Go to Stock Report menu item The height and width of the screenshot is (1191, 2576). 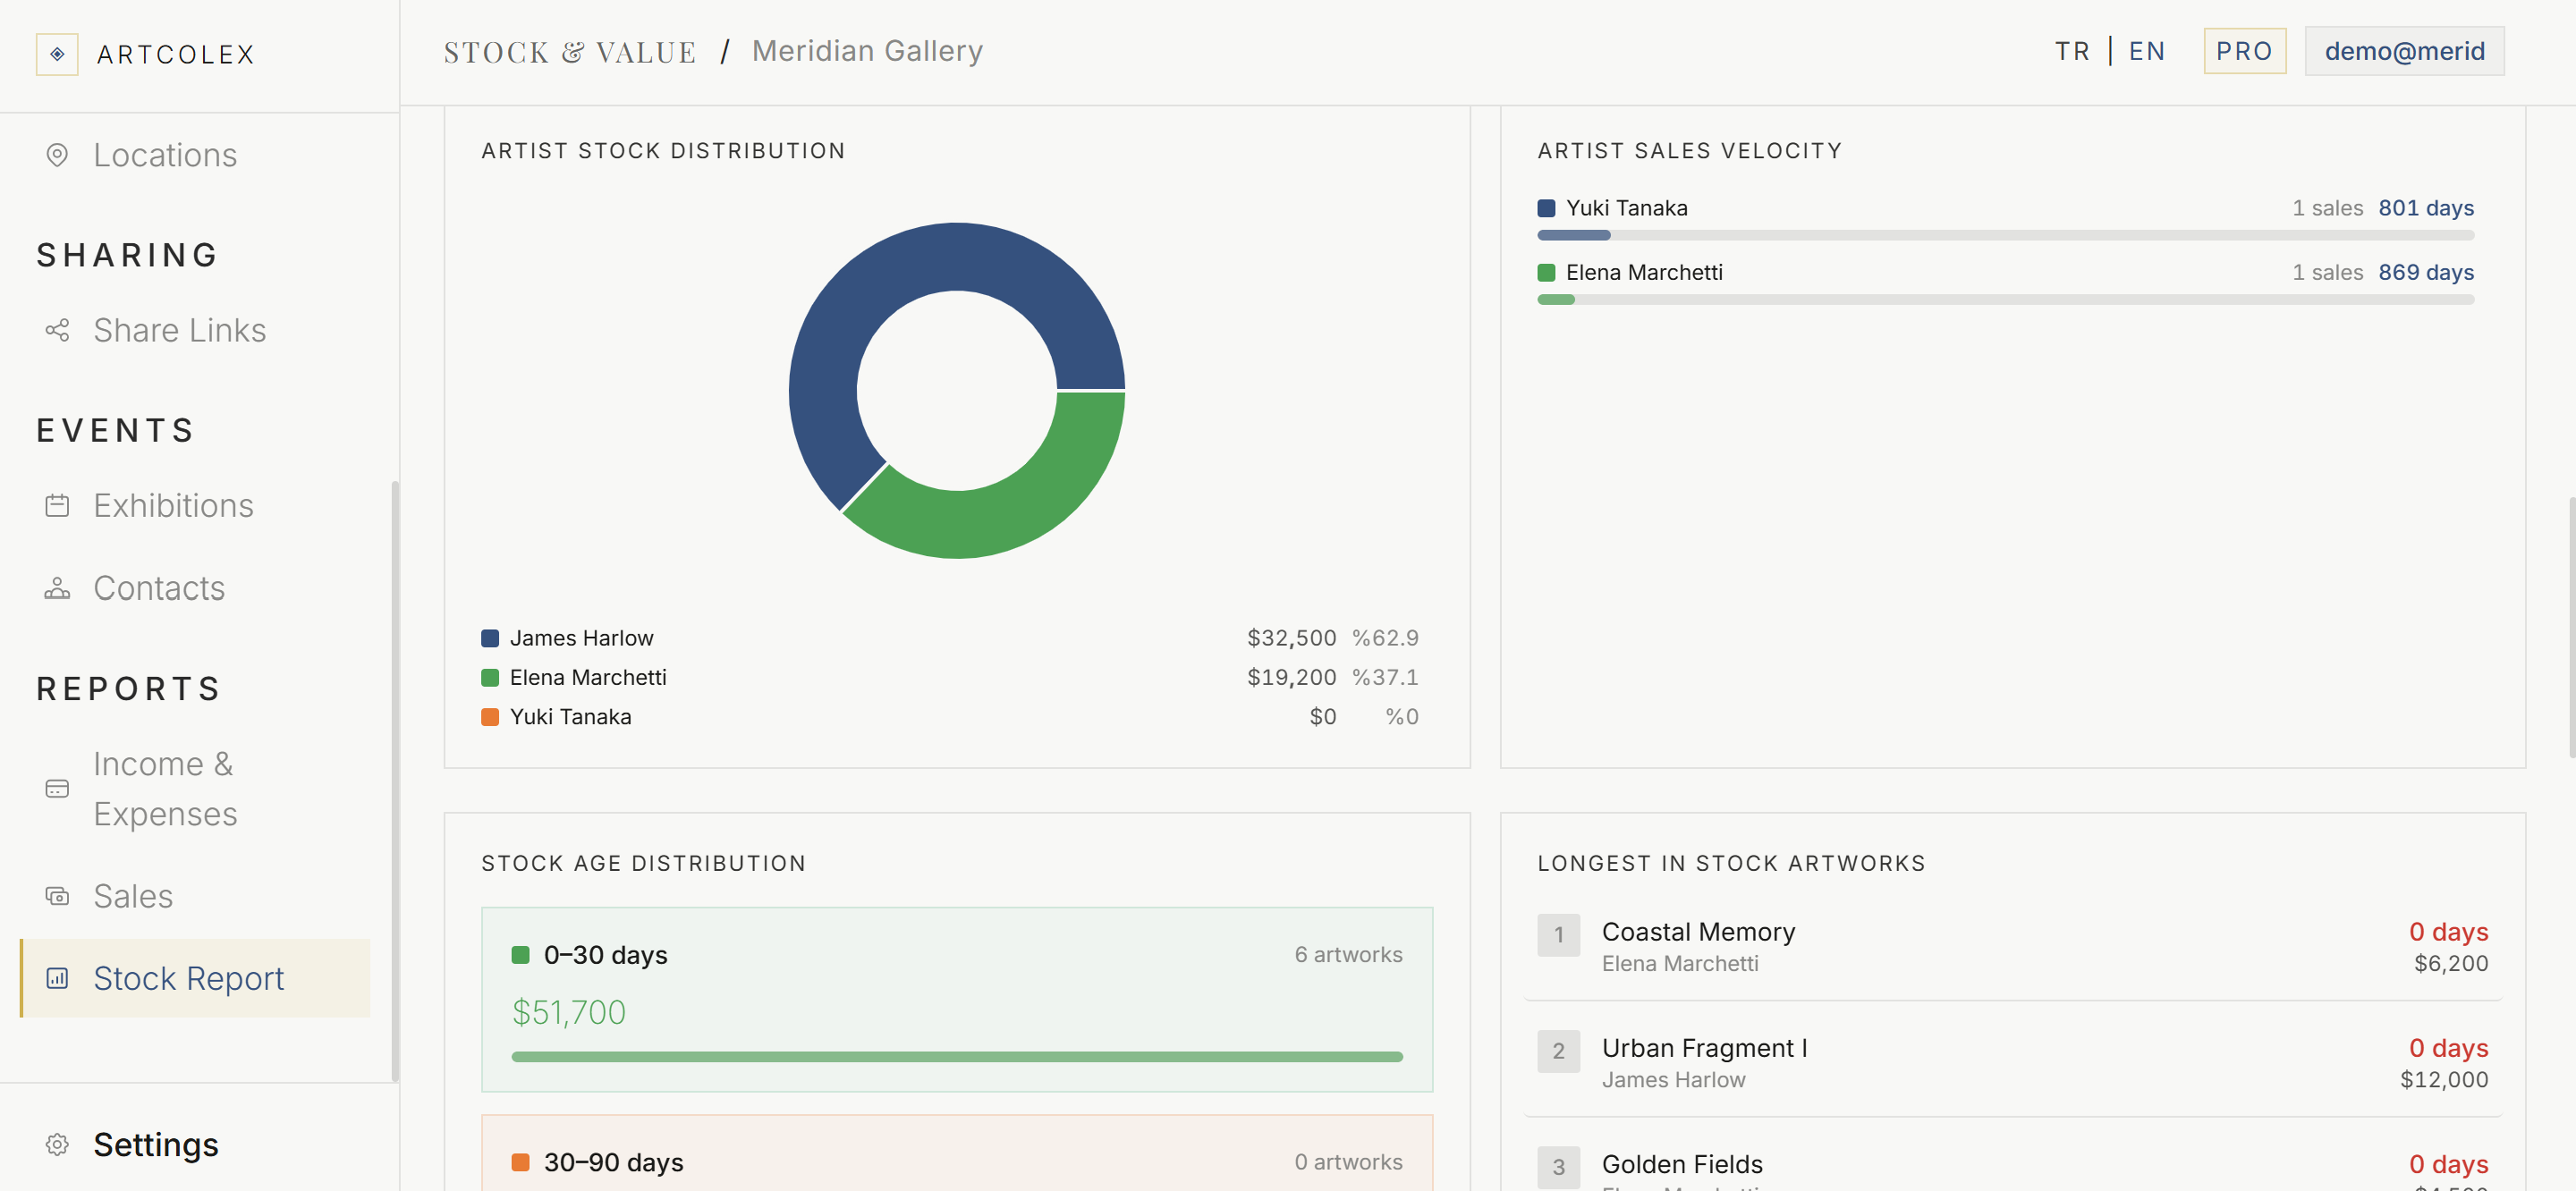click(196, 978)
